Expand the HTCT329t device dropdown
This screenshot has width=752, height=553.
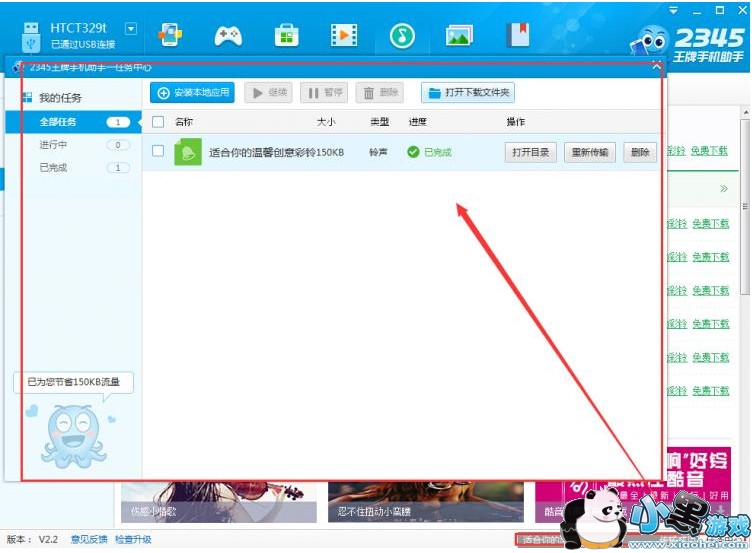pos(130,29)
